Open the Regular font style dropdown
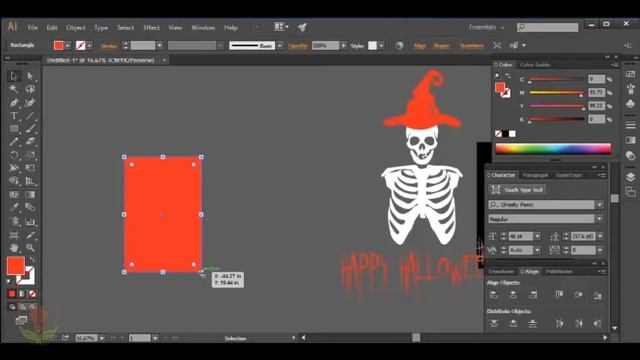The width and height of the screenshot is (640, 360). 599,219
